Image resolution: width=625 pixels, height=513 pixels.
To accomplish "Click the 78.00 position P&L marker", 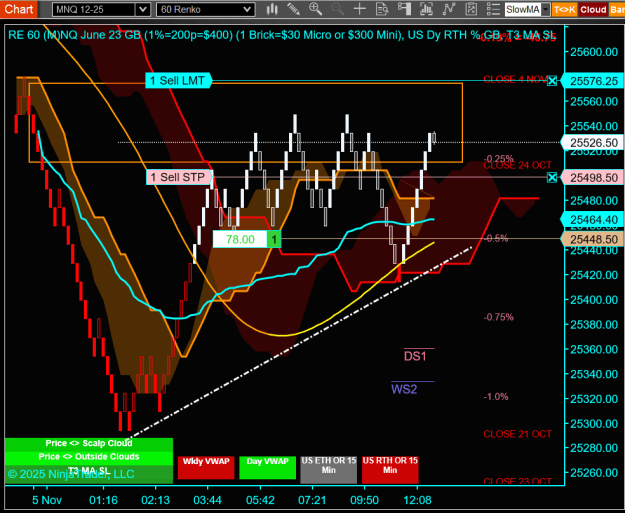I will click(x=247, y=239).
